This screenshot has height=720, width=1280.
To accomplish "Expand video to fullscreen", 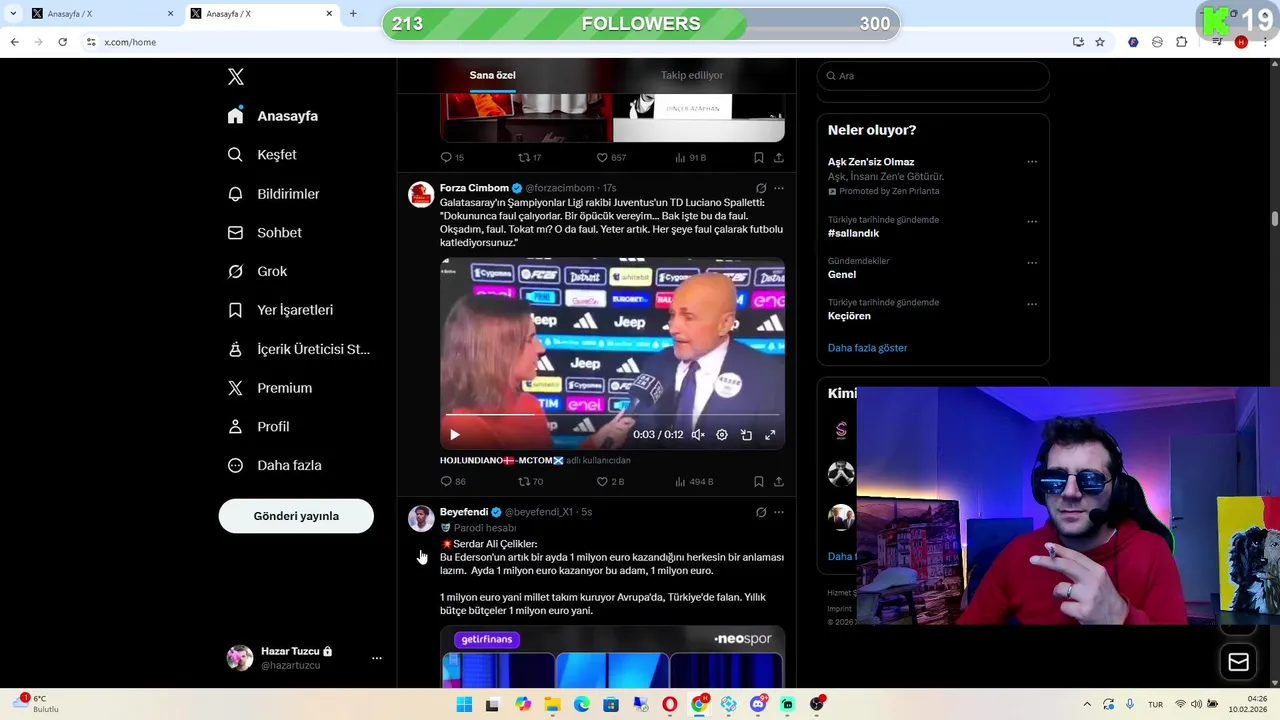I will pyautogui.click(x=770, y=435).
